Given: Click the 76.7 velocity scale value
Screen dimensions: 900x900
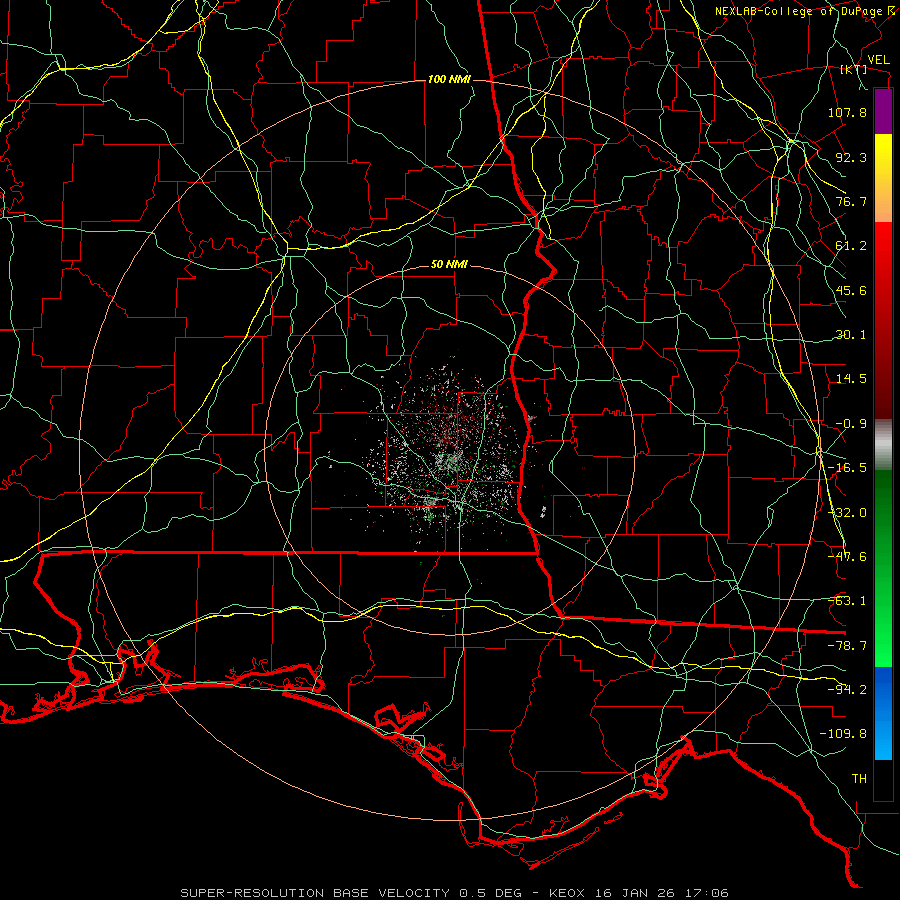Looking at the screenshot, I should [x=851, y=201].
